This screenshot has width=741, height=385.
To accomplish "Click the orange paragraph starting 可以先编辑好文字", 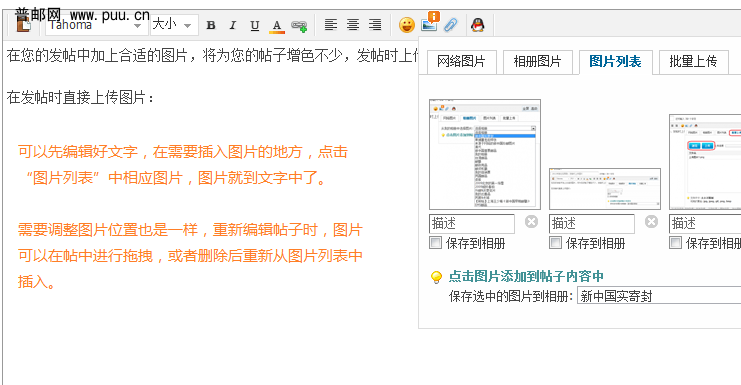I will click(183, 165).
